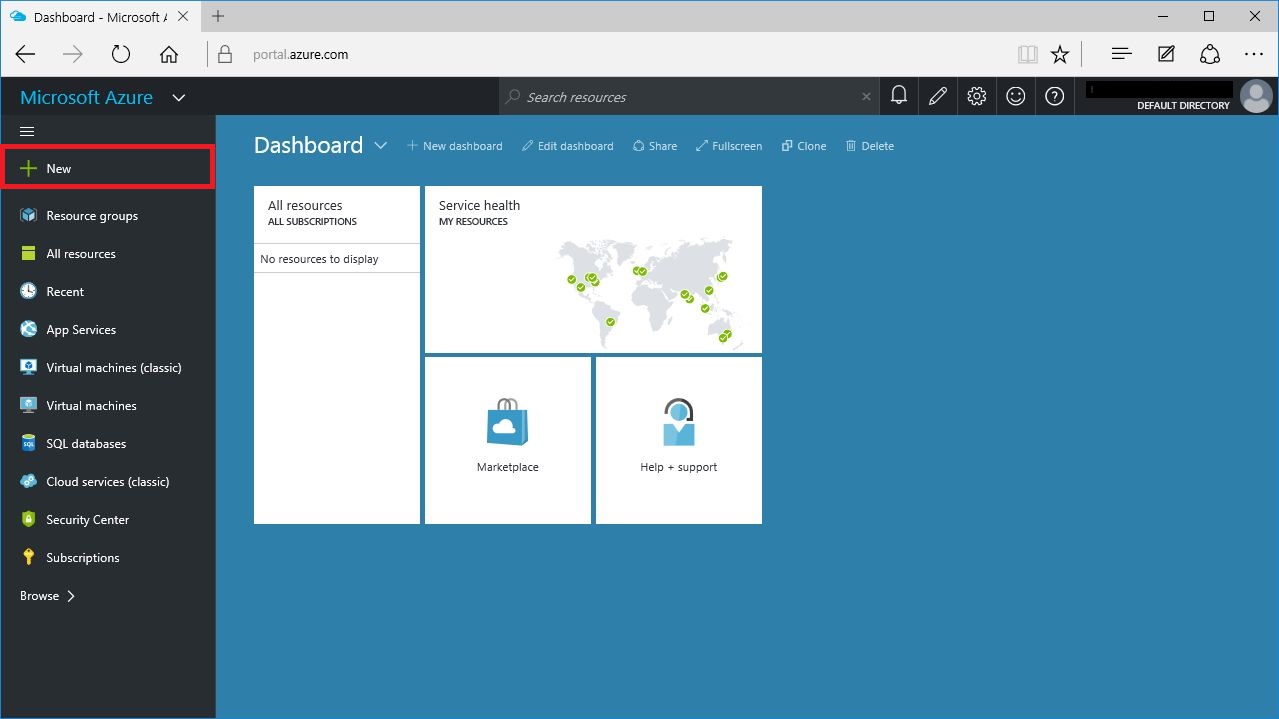Expand the Browse menu in sidebar
The image size is (1279, 719).
pos(48,596)
